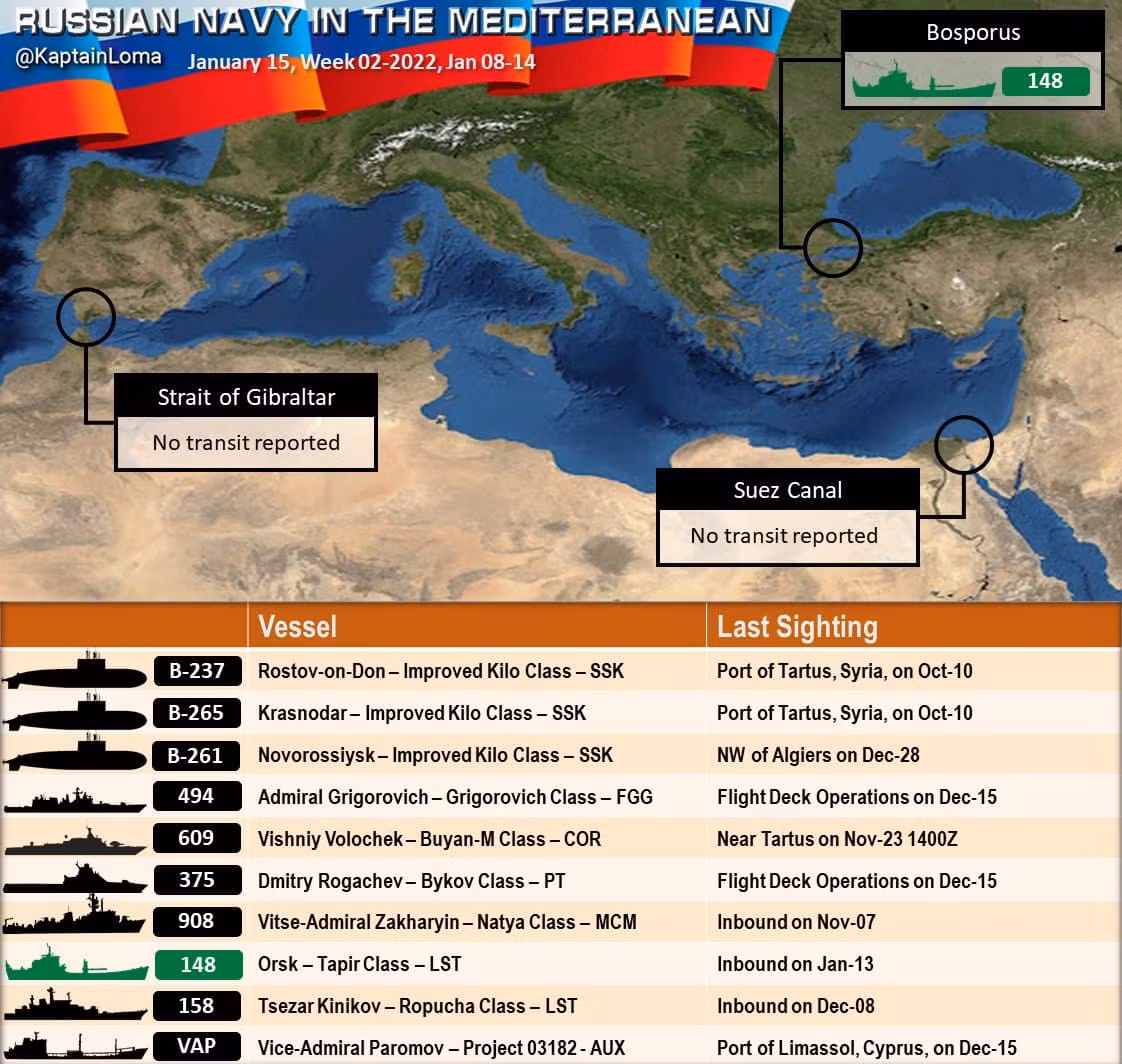The height and width of the screenshot is (1064, 1122).
Task: Select the Vice-Admiral Paromov vessel silhouette
Action: point(75,1048)
